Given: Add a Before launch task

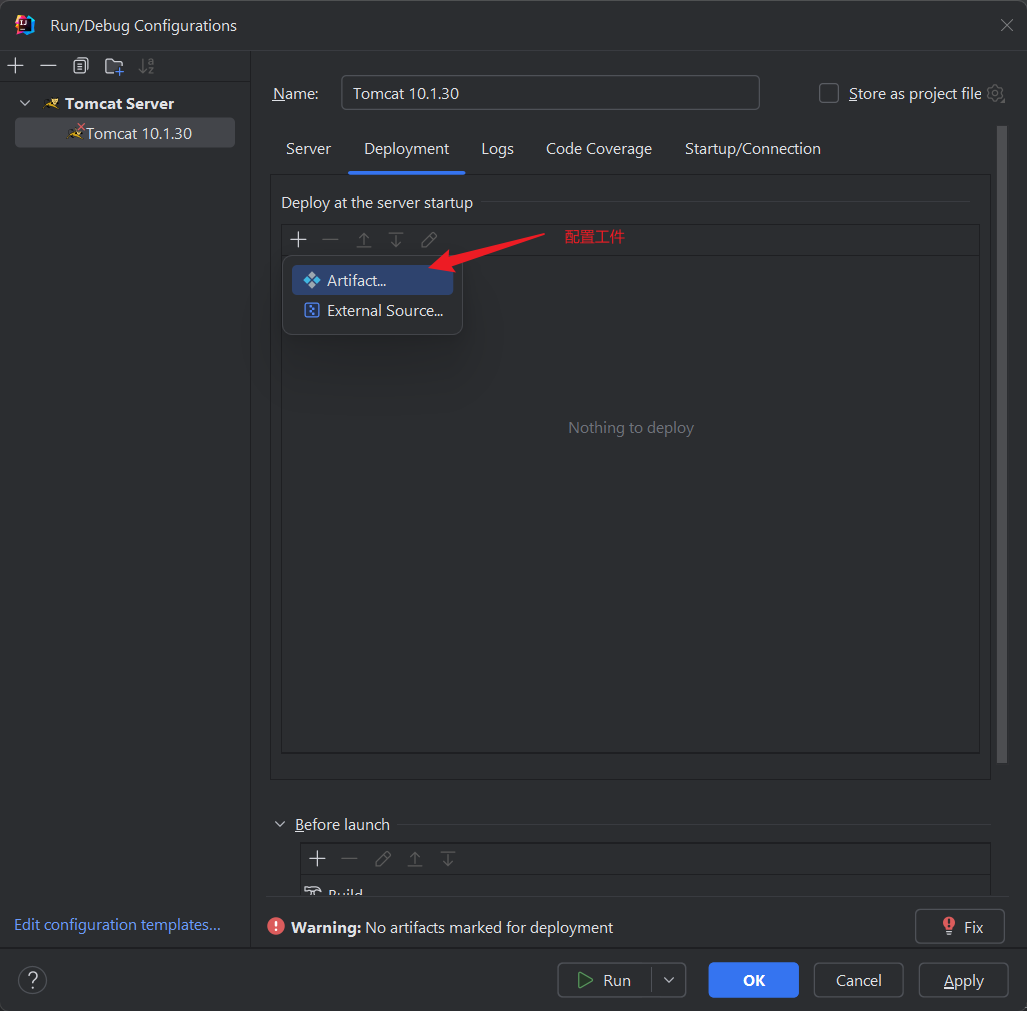Looking at the screenshot, I should (x=318, y=858).
